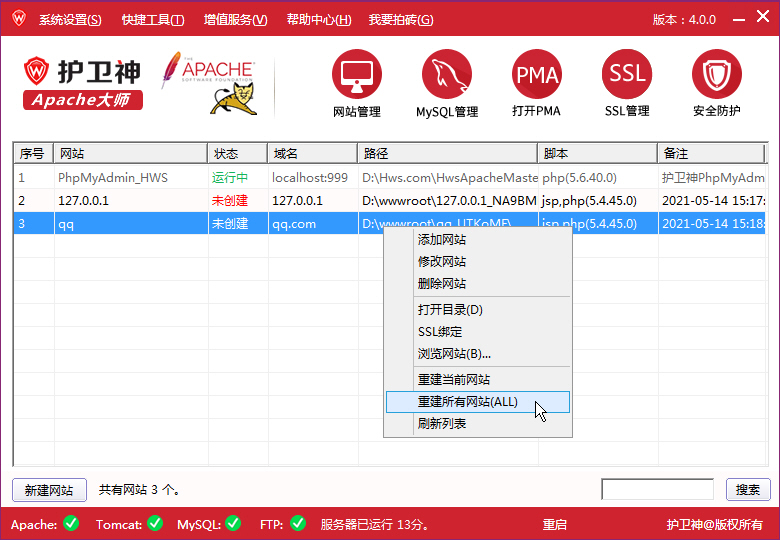Click the MySQL status green check icon
Viewport: 780px width, 540px height.
coord(233,523)
